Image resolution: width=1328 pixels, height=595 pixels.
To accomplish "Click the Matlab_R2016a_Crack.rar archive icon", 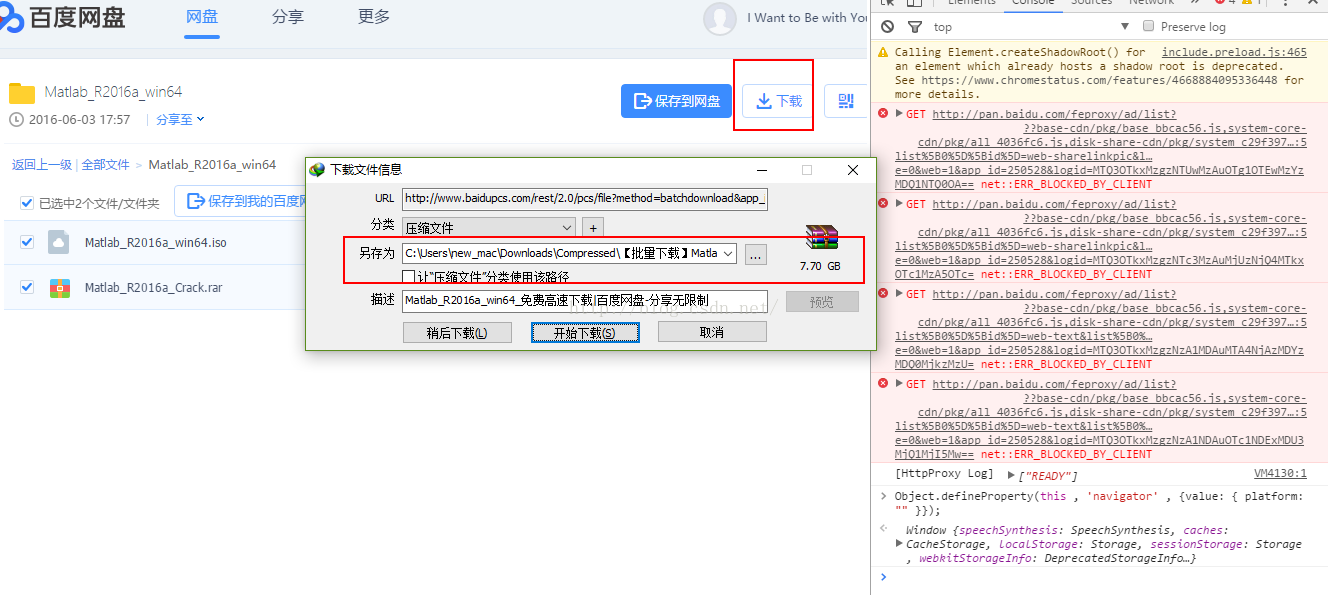I will coord(59,287).
